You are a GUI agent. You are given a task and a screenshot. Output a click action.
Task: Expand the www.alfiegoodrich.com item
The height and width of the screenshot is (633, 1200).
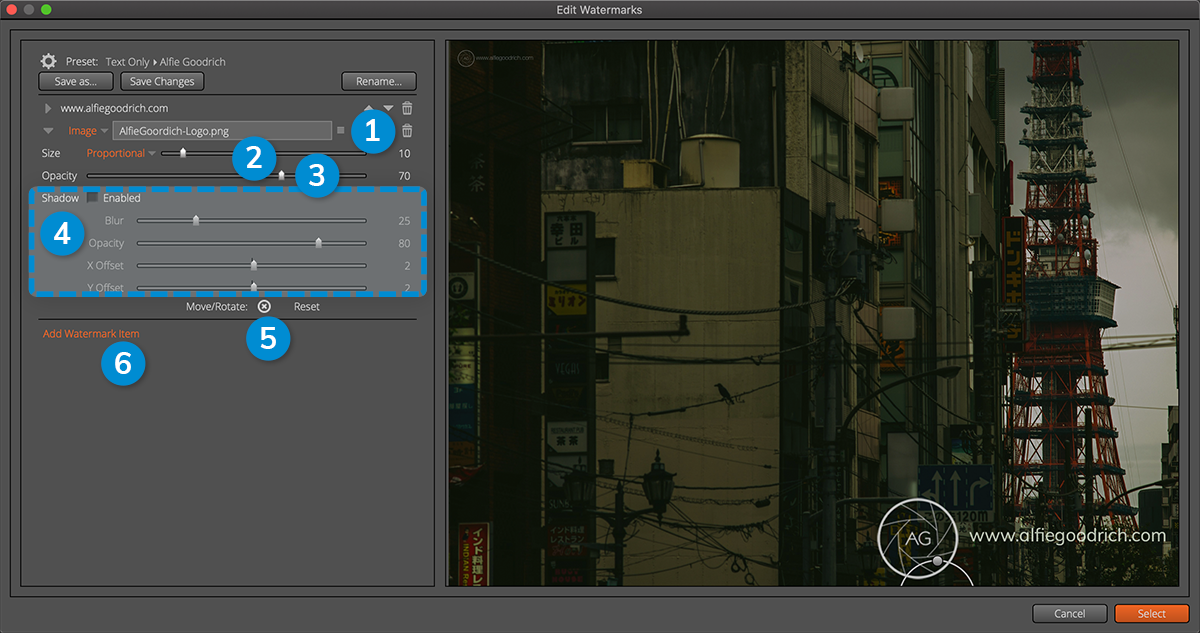(48, 108)
